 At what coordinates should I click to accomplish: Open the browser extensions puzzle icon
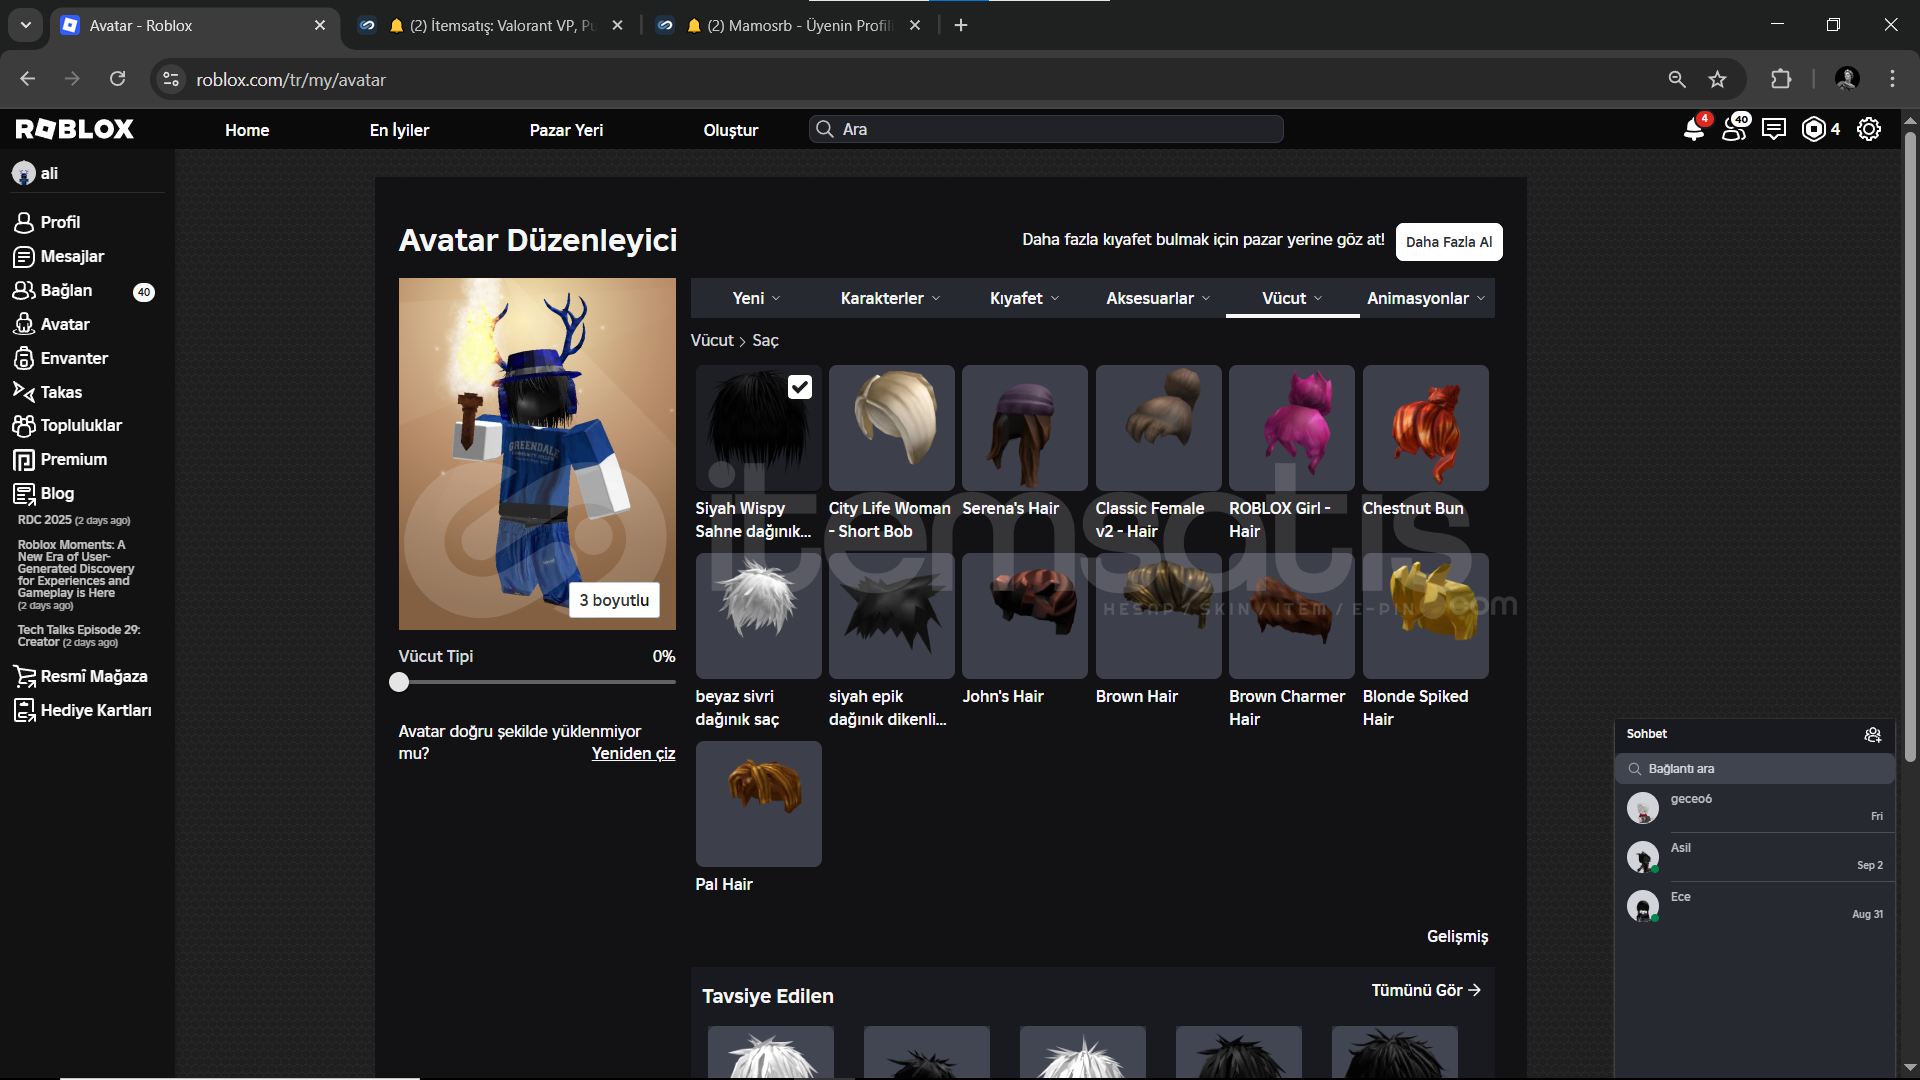pos(1781,79)
